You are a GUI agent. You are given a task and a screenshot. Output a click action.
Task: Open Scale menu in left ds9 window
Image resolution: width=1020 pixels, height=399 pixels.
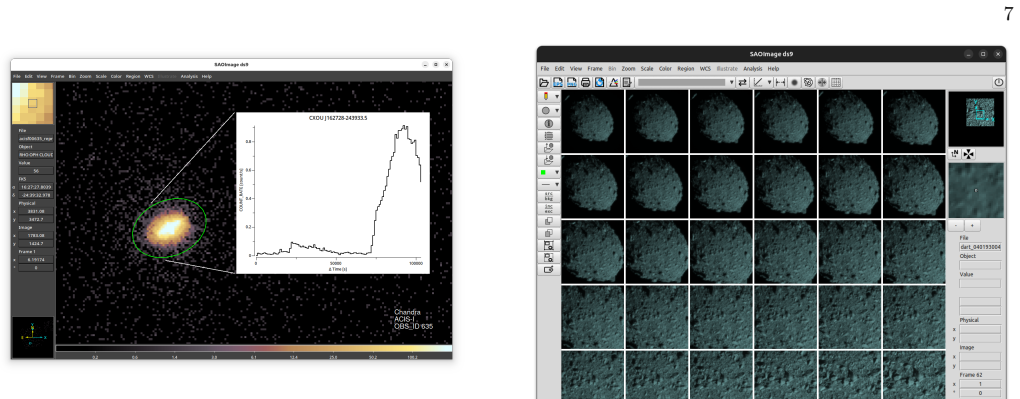(x=101, y=76)
